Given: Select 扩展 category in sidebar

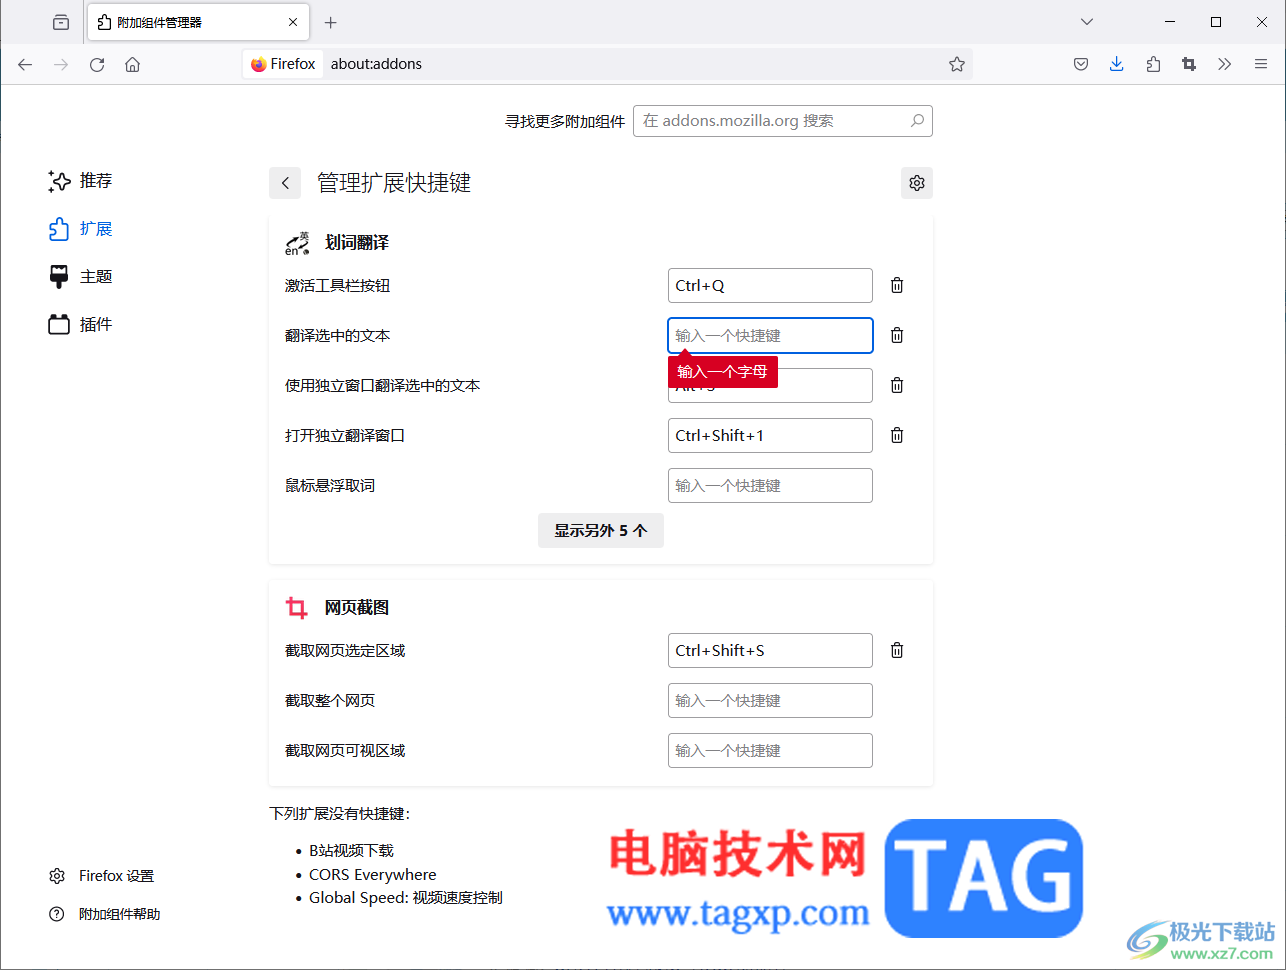Looking at the screenshot, I should [80, 229].
